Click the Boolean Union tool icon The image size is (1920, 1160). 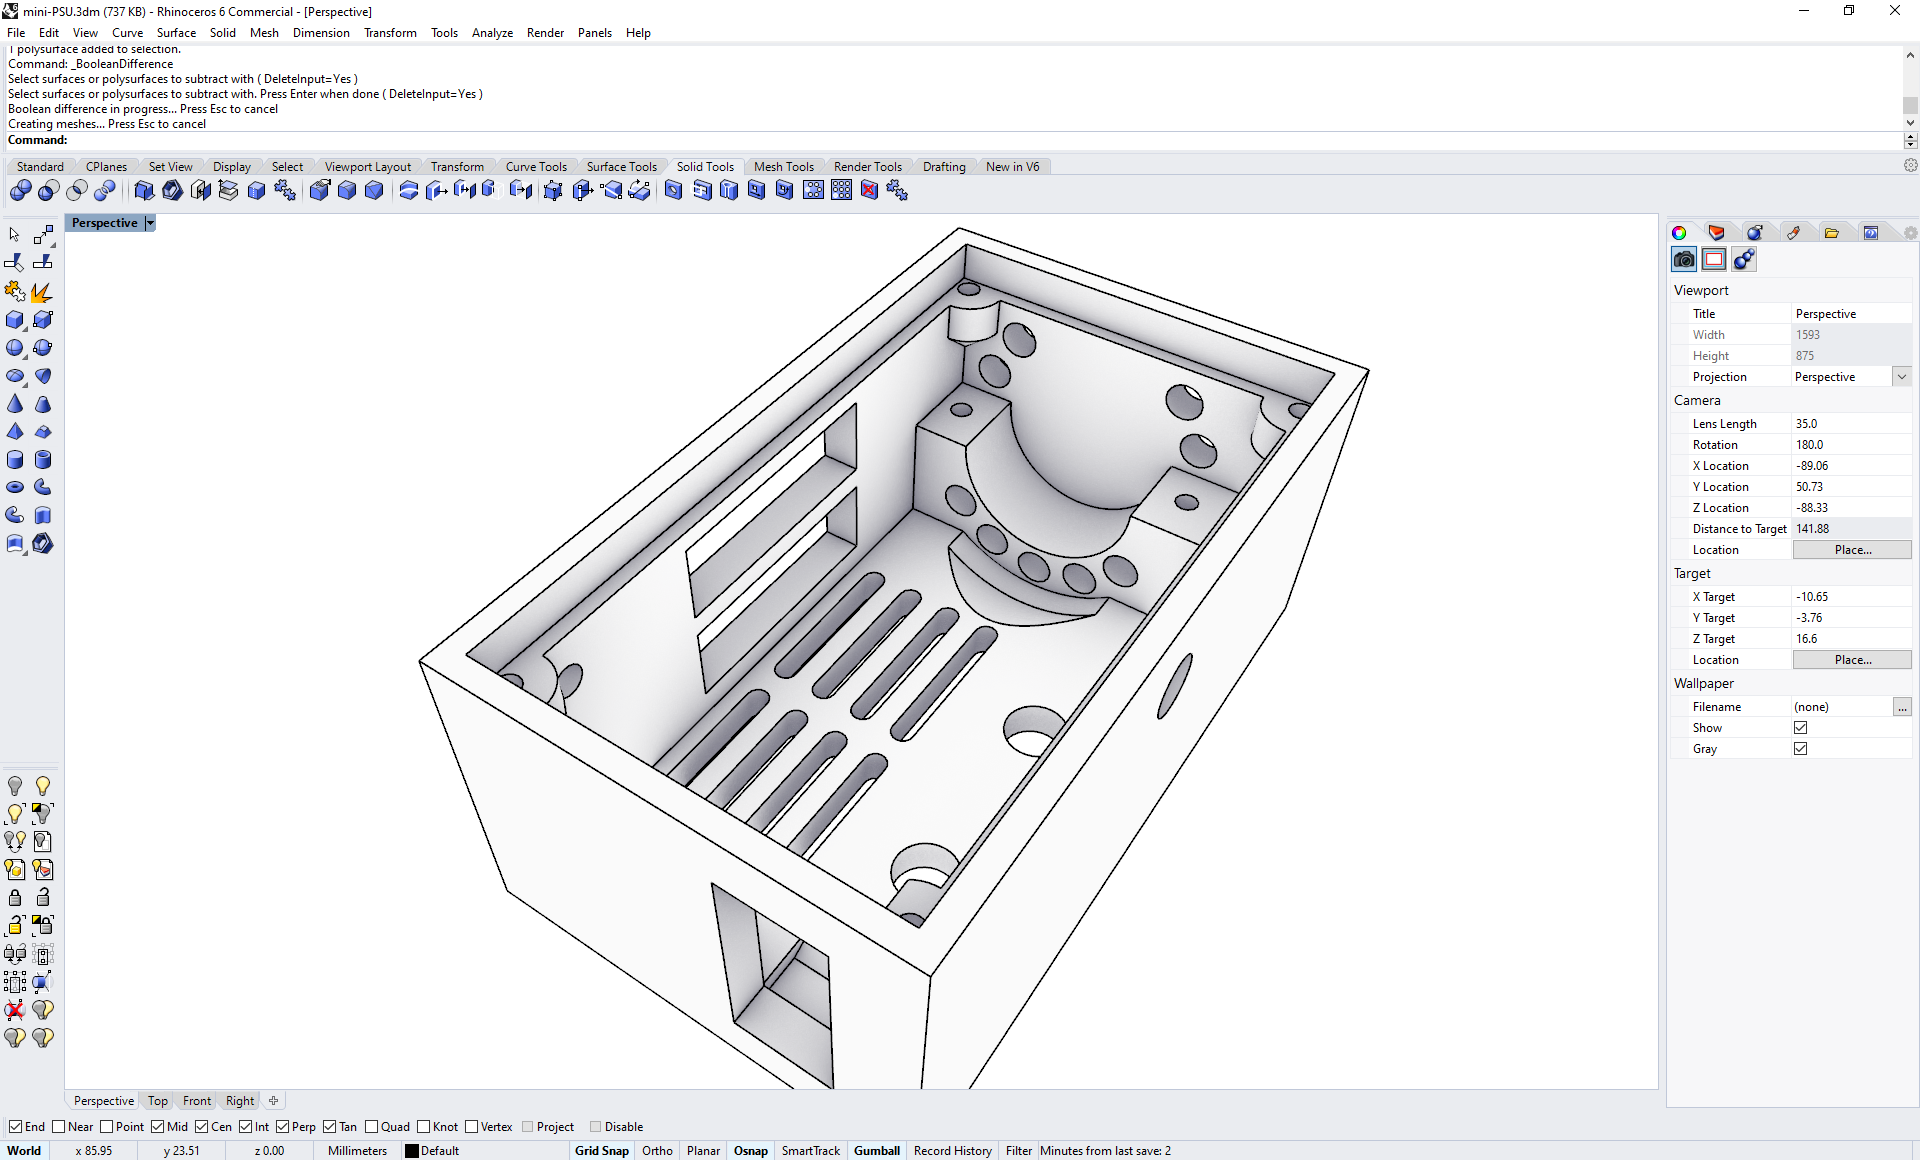[x=20, y=190]
